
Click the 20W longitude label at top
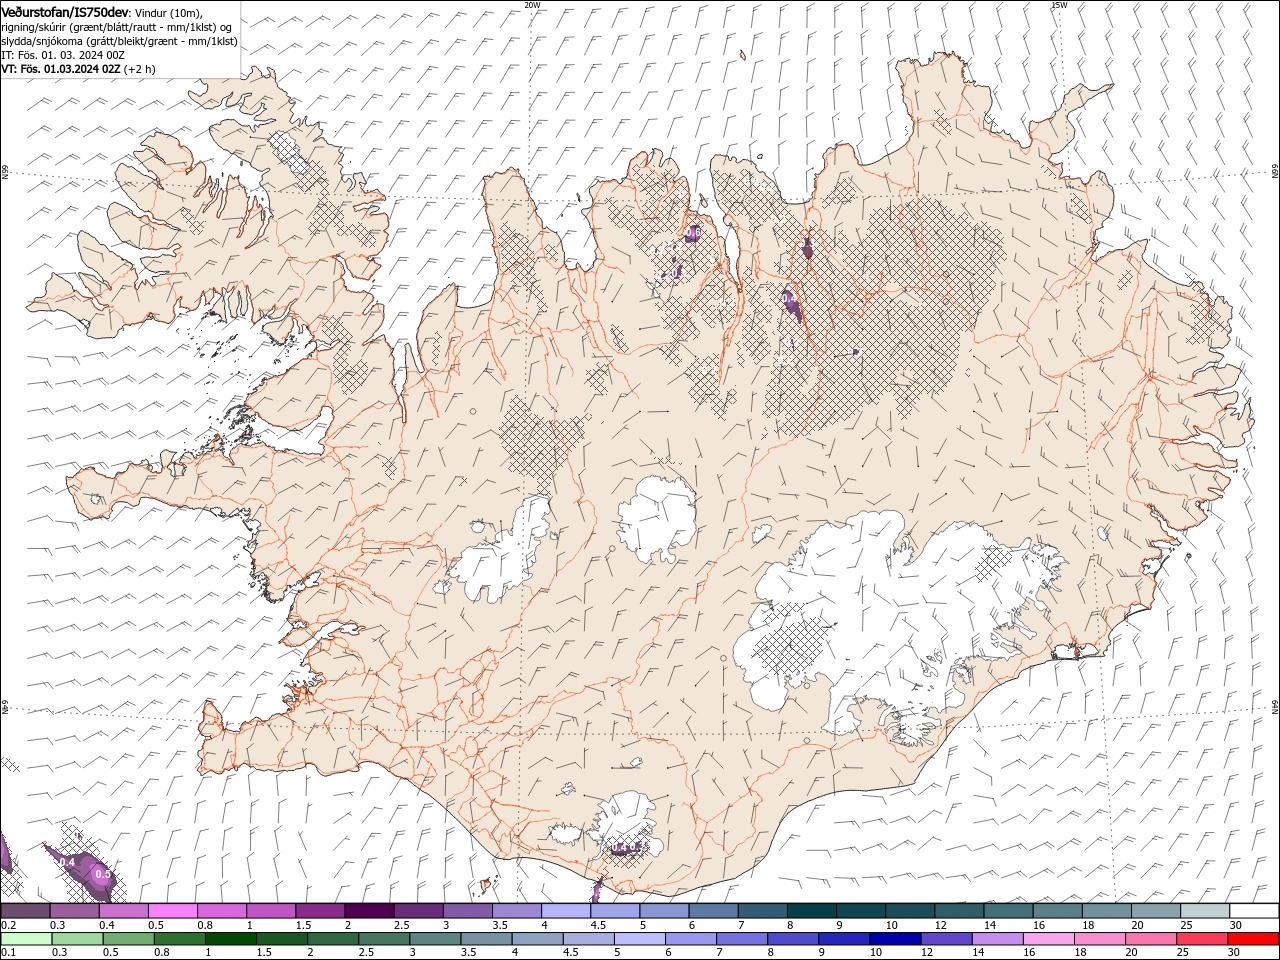(x=533, y=5)
